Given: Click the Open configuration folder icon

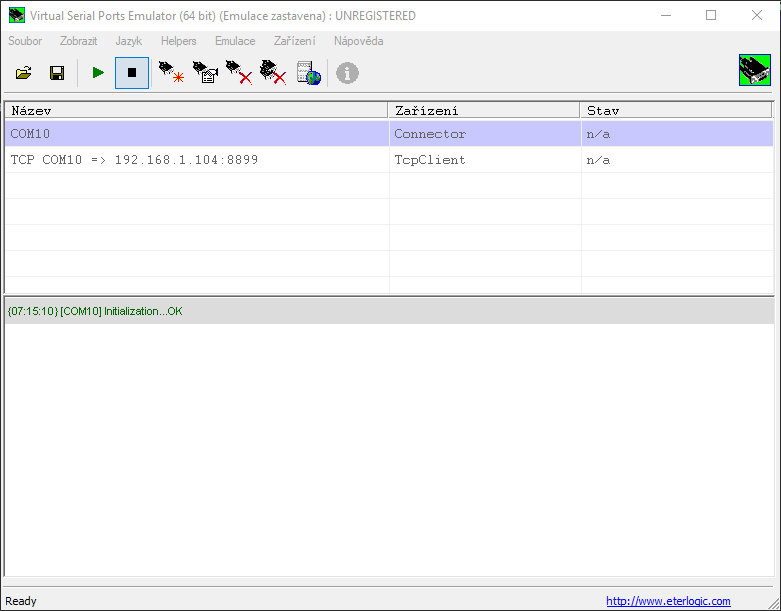Looking at the screenshot, I should point(24,73).
